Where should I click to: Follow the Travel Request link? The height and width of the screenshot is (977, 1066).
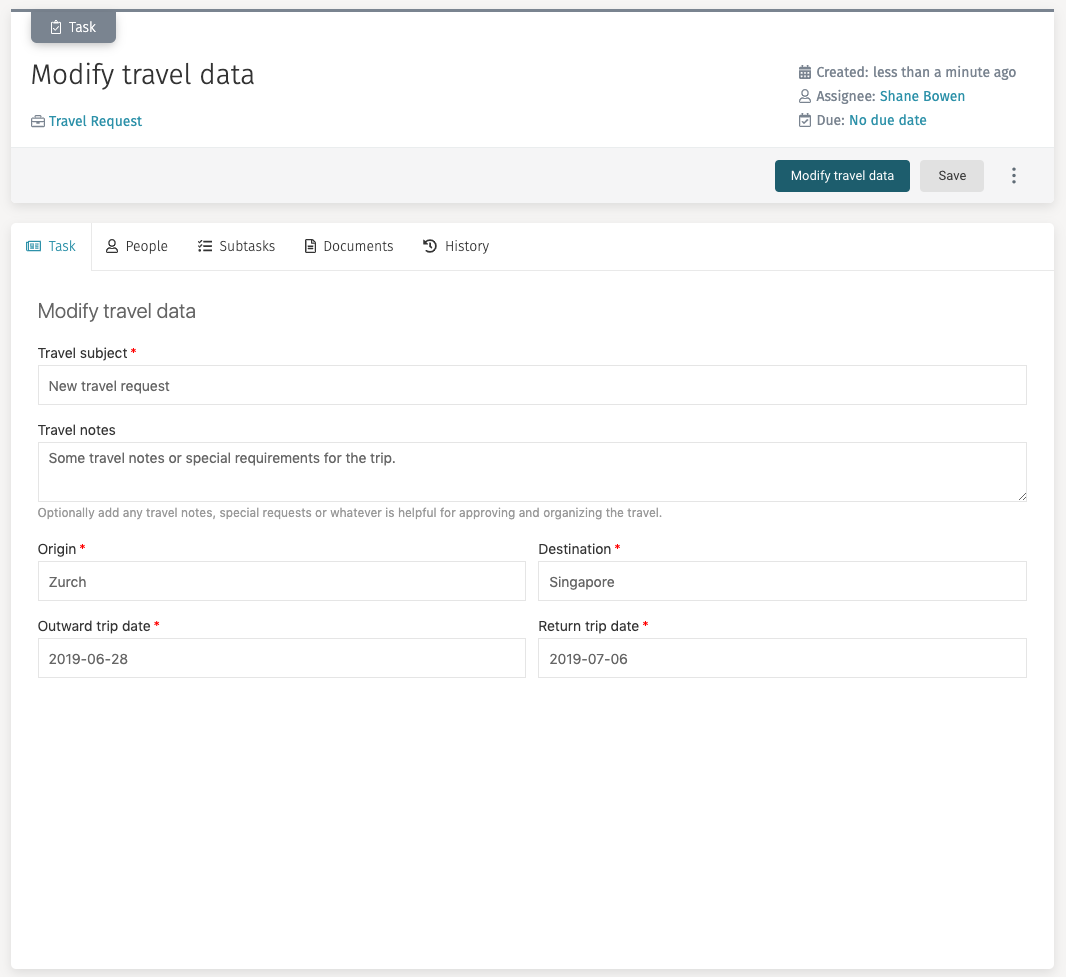[x=95, y=120]
